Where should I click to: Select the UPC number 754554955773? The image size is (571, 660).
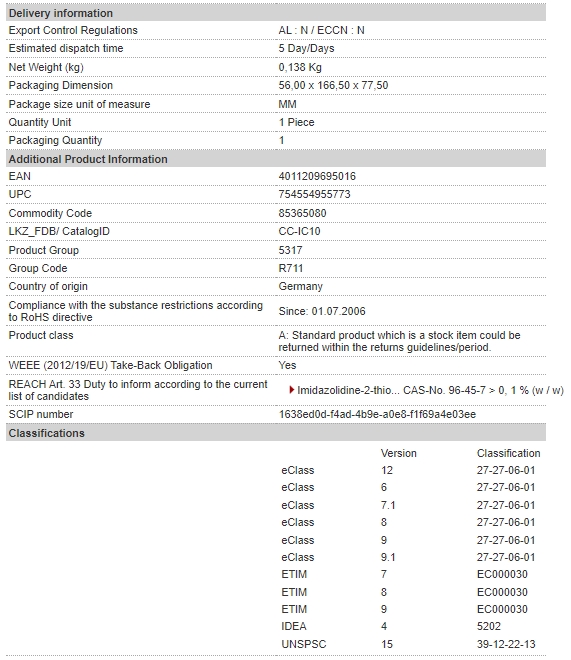tap(314, 194)
